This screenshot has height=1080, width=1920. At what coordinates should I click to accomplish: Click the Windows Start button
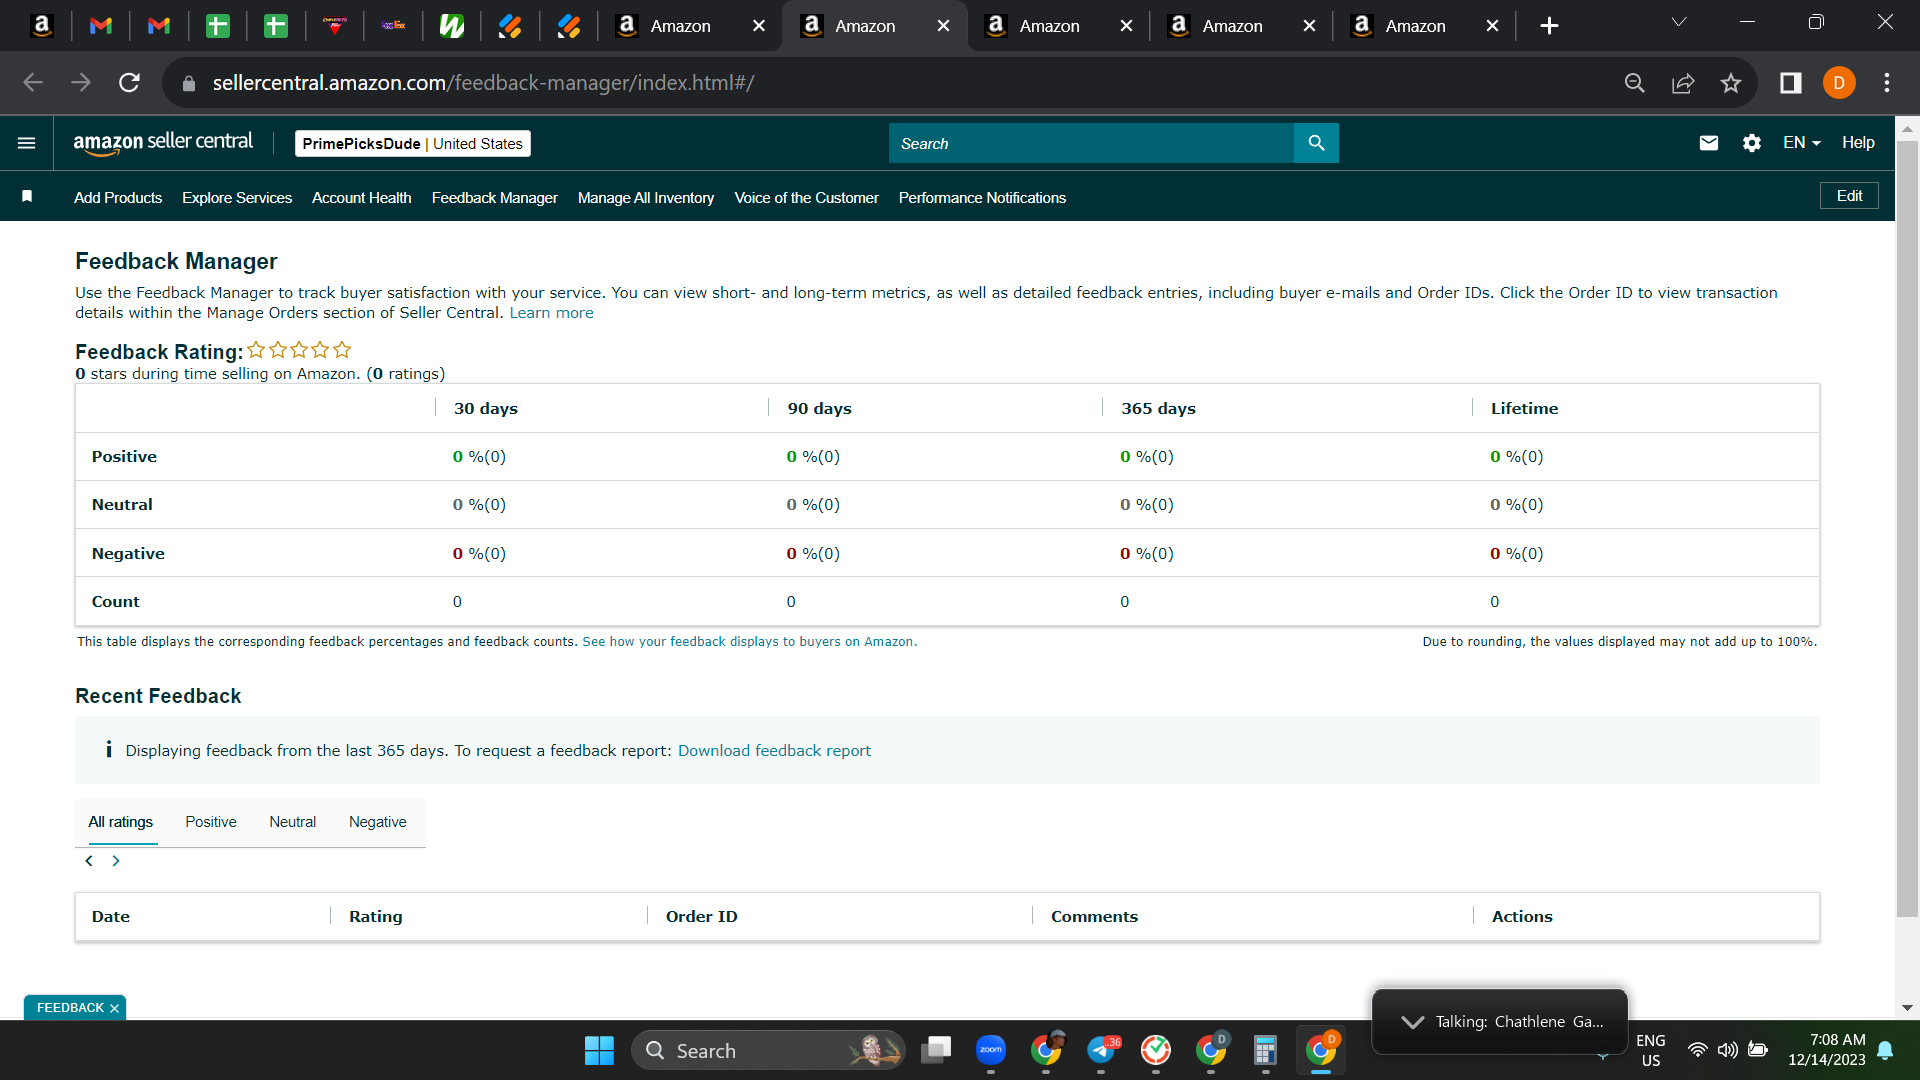pyautogui.click(x=599, y=1050)
